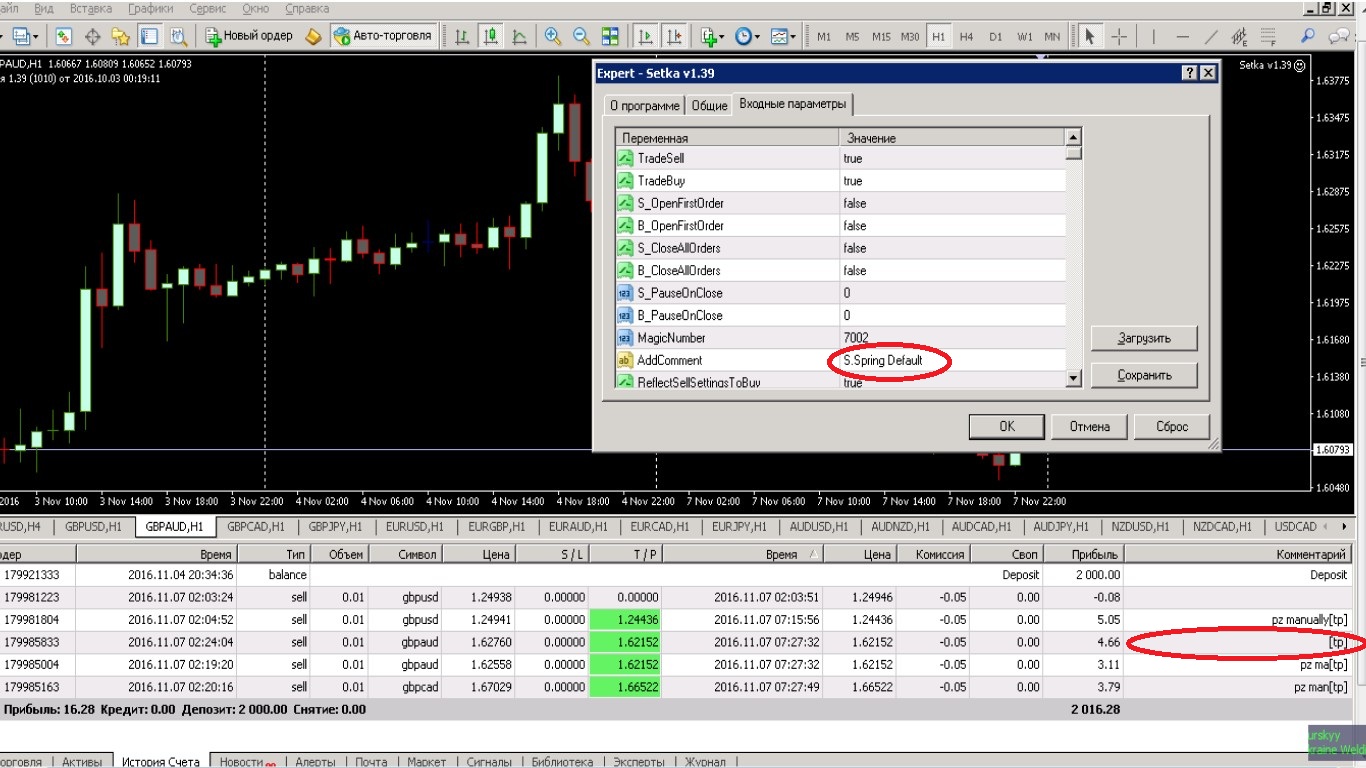
Task: Click the Загрузить button
Action: point(1144,338)
